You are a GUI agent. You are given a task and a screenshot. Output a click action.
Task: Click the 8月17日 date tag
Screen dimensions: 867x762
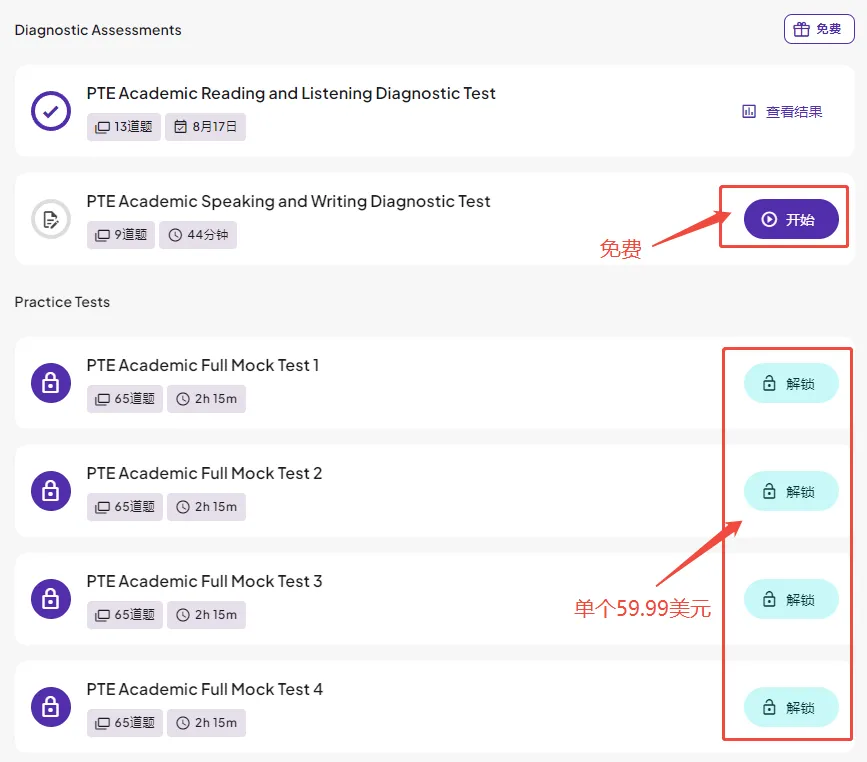coord(205,127)
